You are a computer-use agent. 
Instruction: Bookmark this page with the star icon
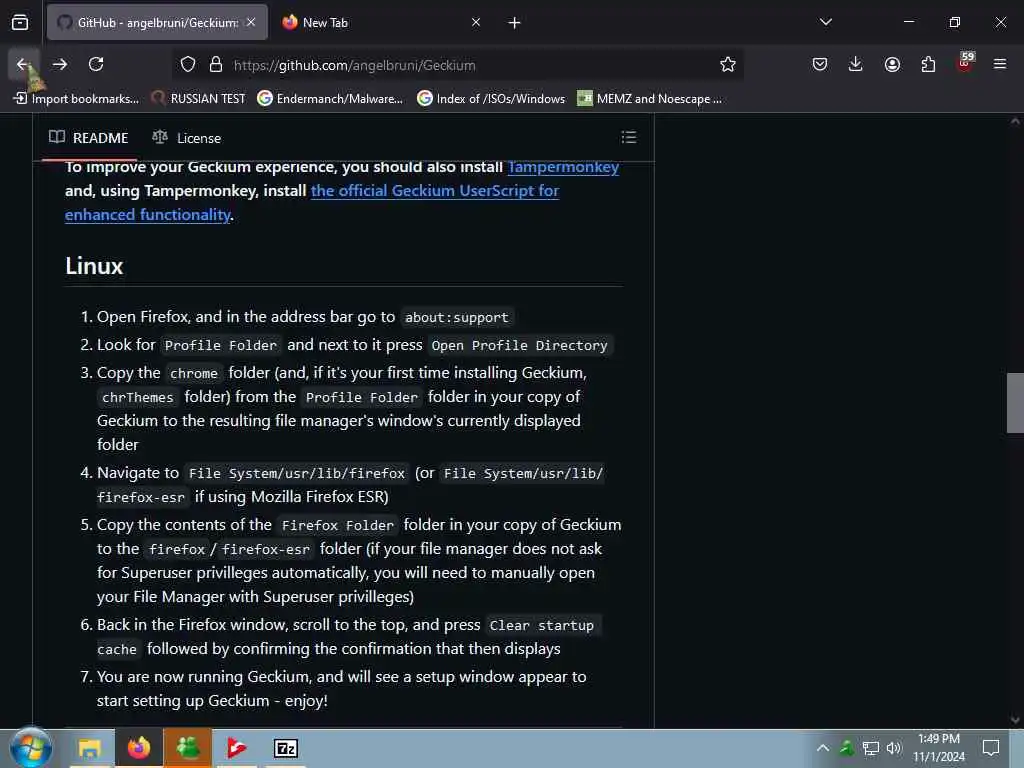pyautogui.click(x=728, y=65)
